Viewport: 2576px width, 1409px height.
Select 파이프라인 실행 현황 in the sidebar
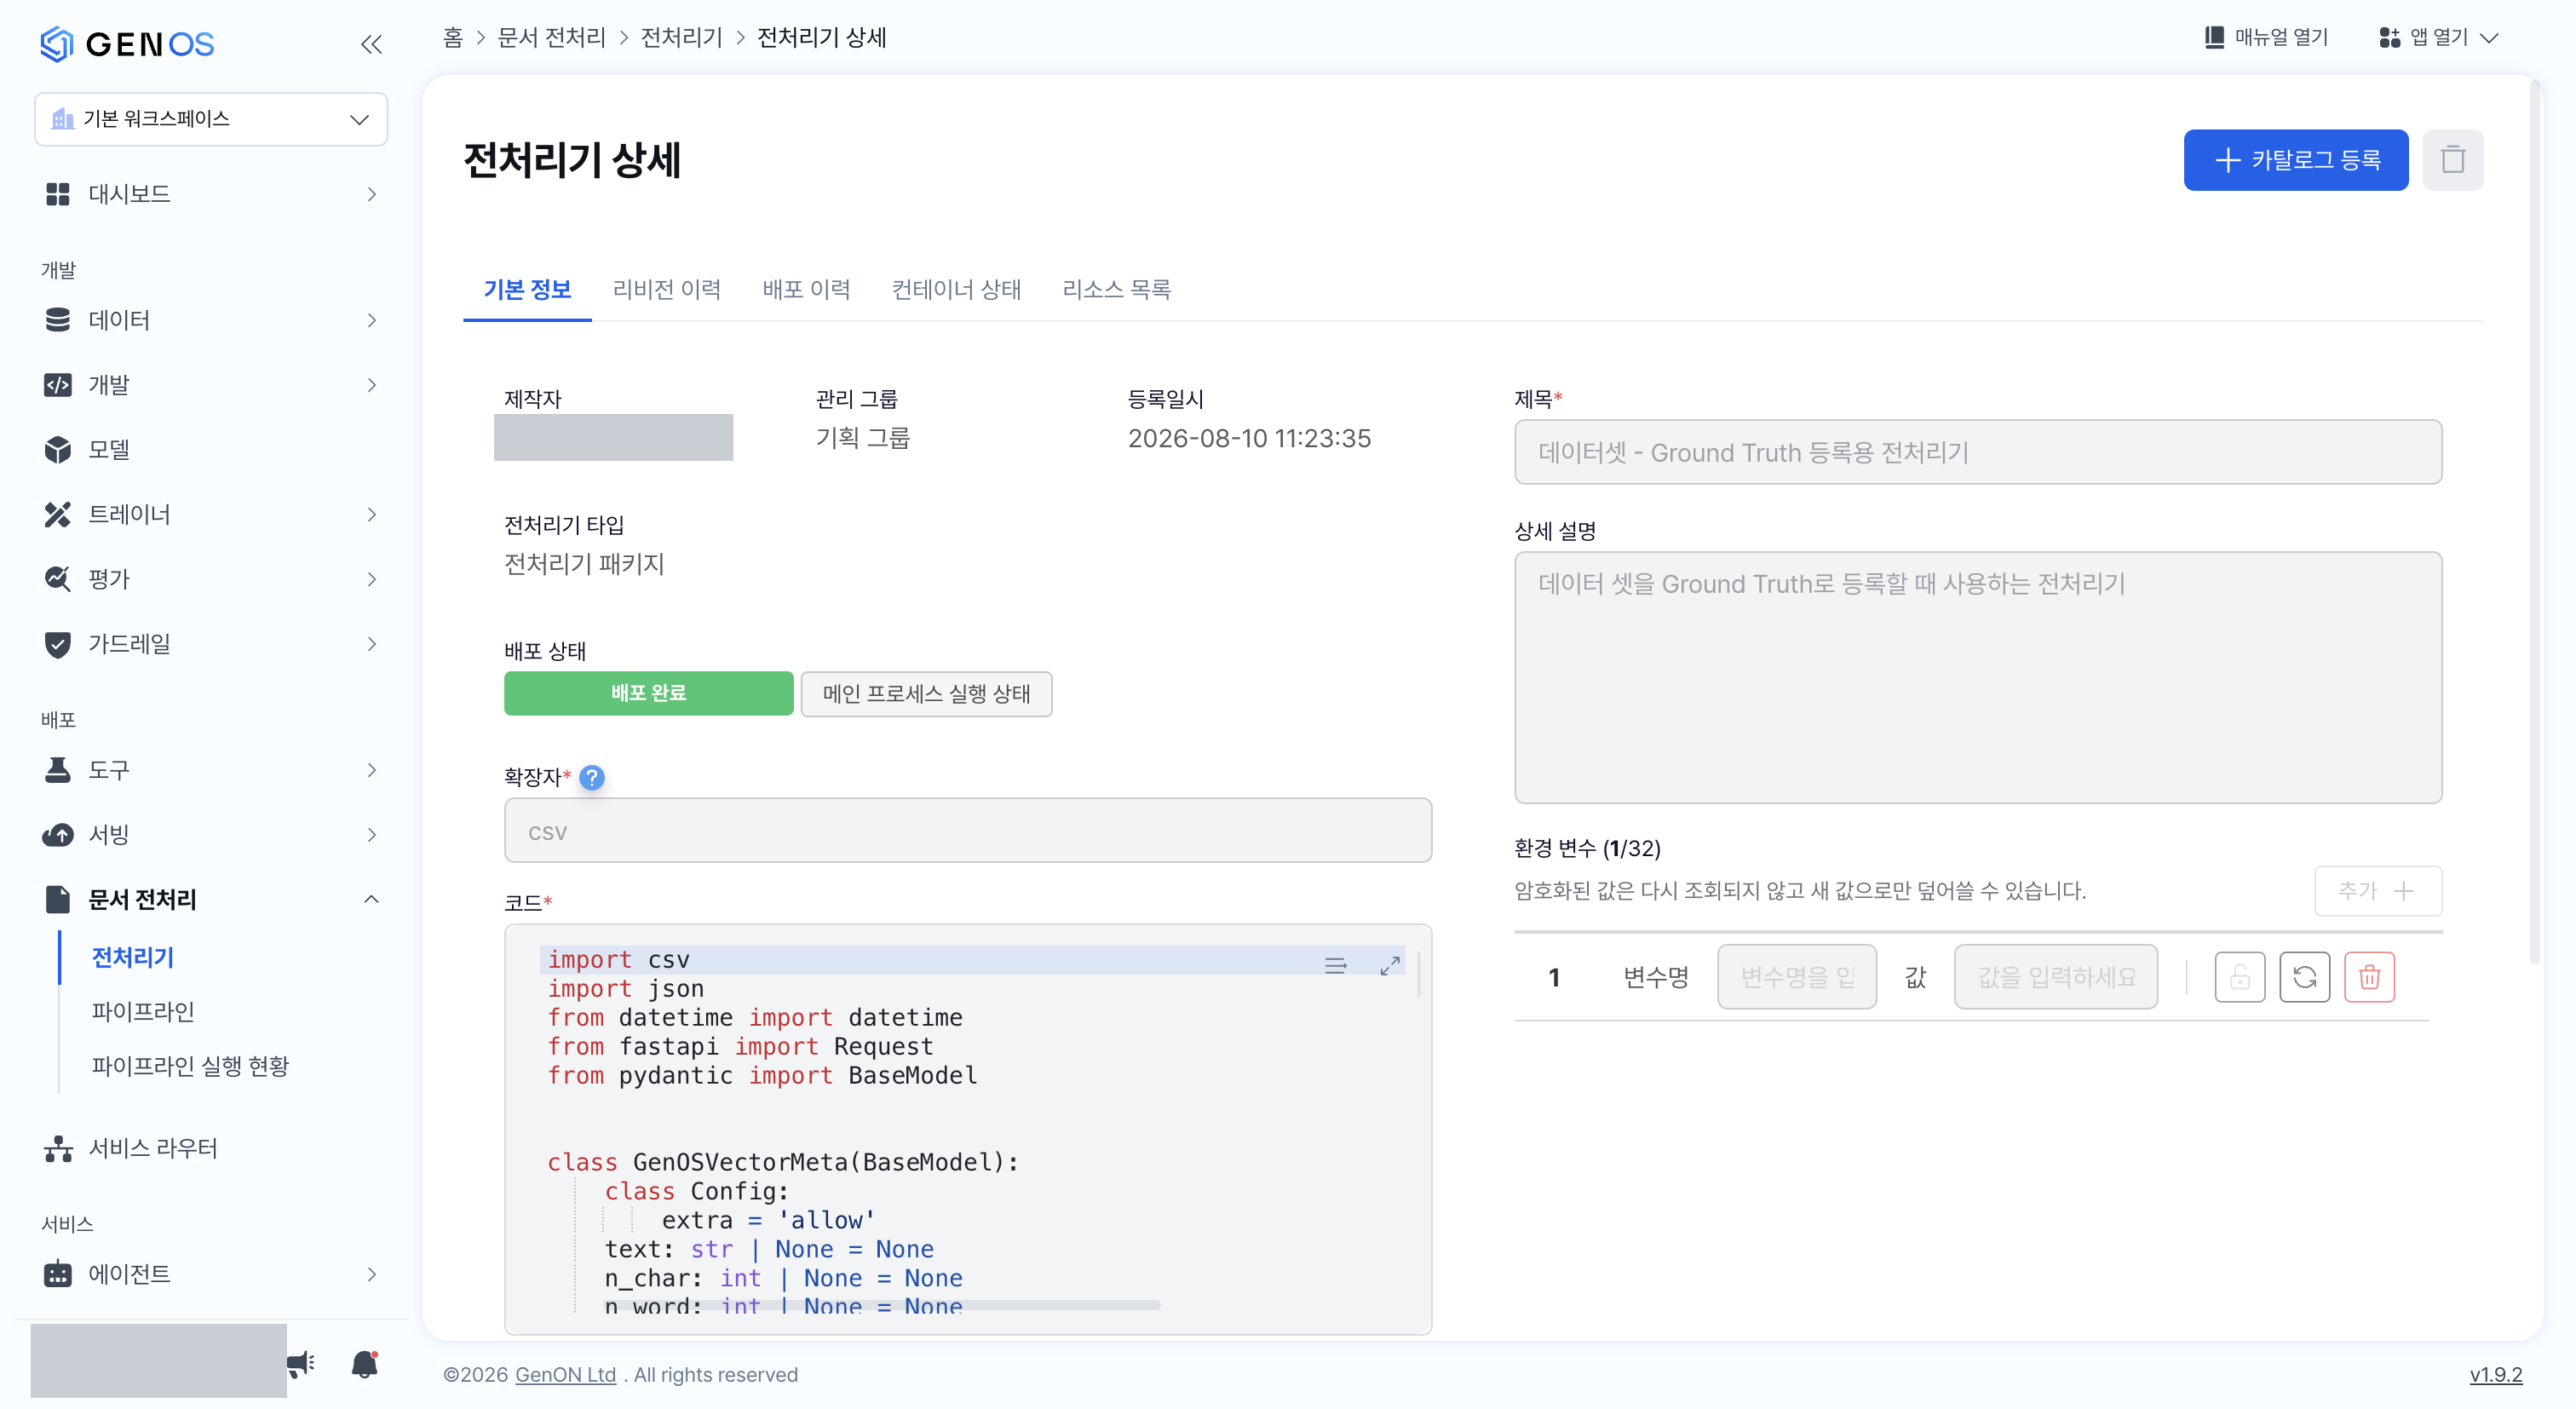pyautogui.click(x=190, y=1066)
